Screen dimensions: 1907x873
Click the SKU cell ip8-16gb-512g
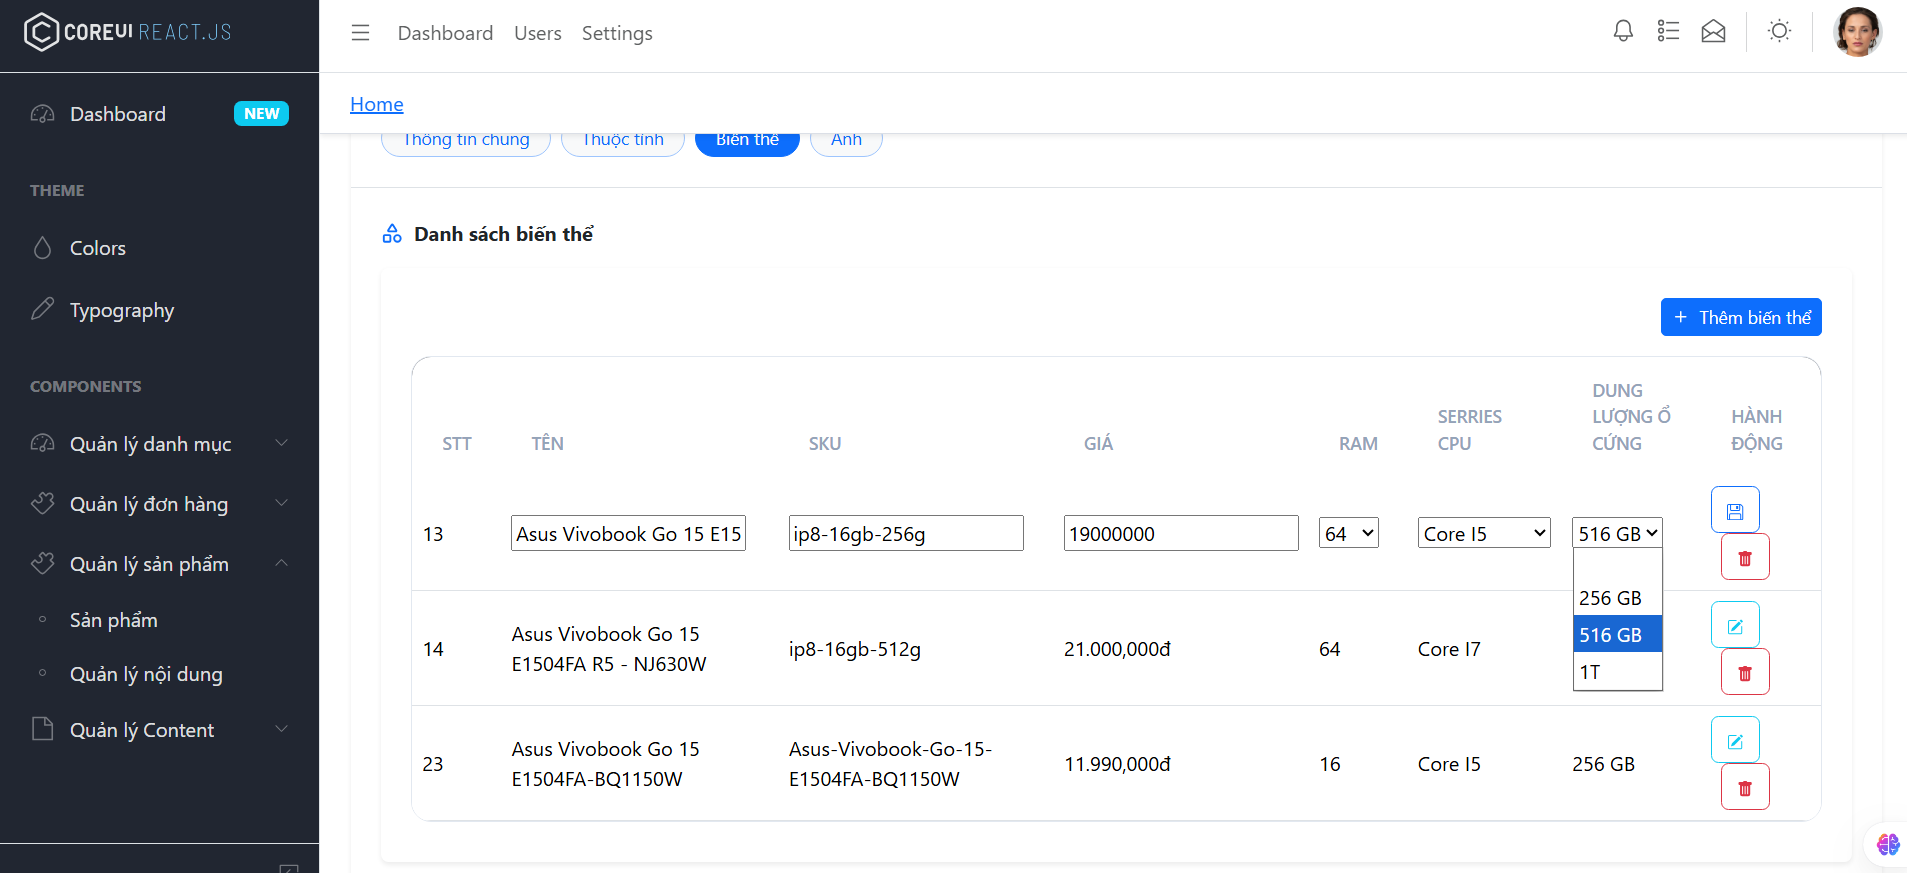tap(855, 649)
